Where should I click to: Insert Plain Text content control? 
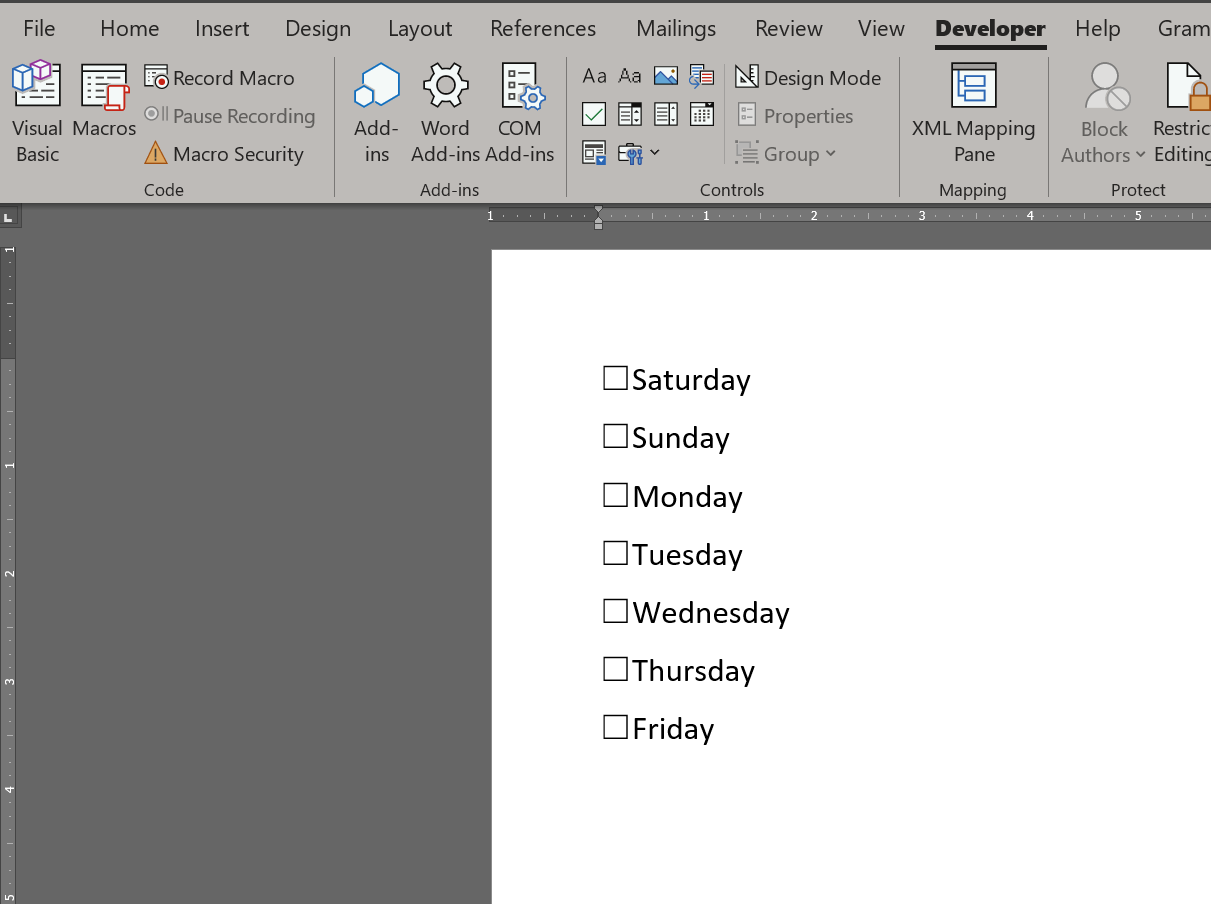click(630, 76)
